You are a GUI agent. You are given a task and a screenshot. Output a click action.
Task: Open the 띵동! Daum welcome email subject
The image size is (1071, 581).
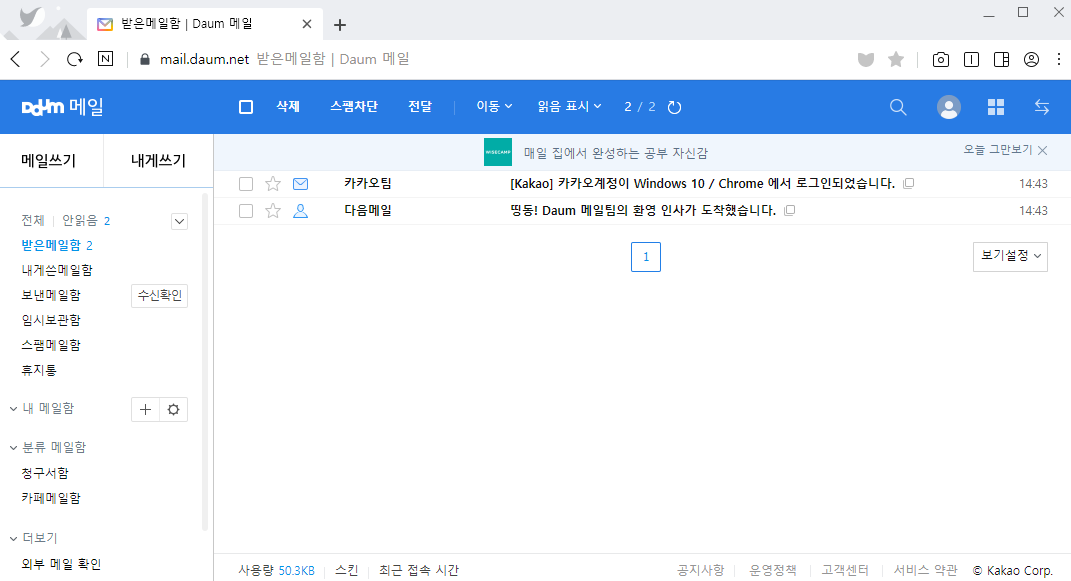click(x=643, y=210)
